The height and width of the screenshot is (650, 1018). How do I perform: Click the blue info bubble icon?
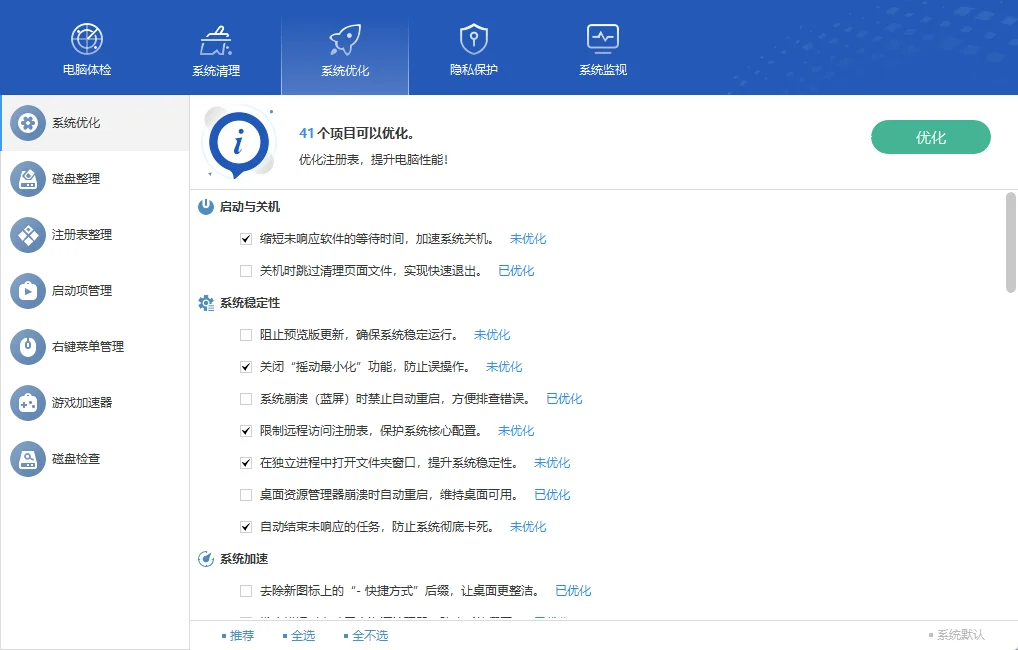[x=238, y=144]
